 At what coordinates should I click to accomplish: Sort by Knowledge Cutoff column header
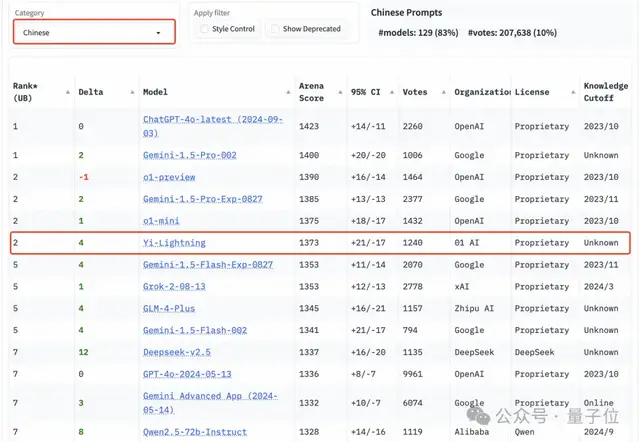pos(606,92)
